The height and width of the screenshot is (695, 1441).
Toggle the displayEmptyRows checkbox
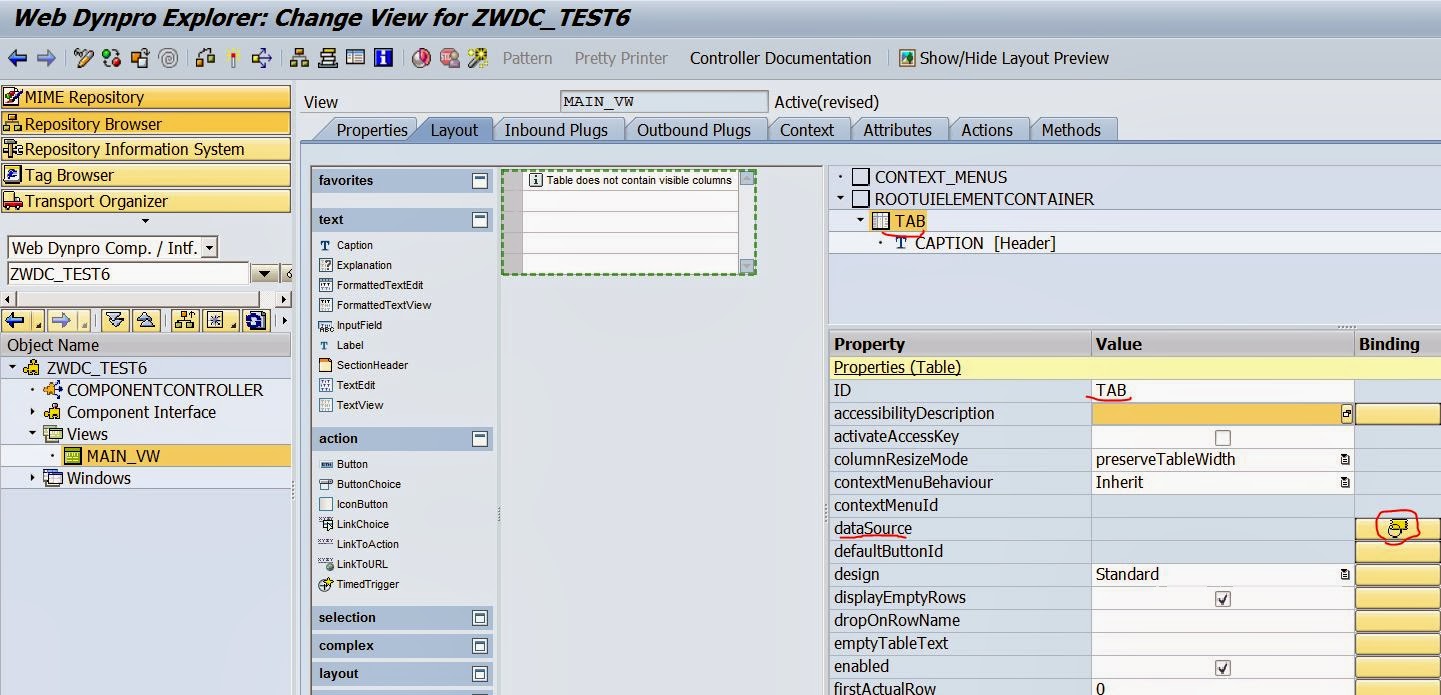[x=1222, y=598]
